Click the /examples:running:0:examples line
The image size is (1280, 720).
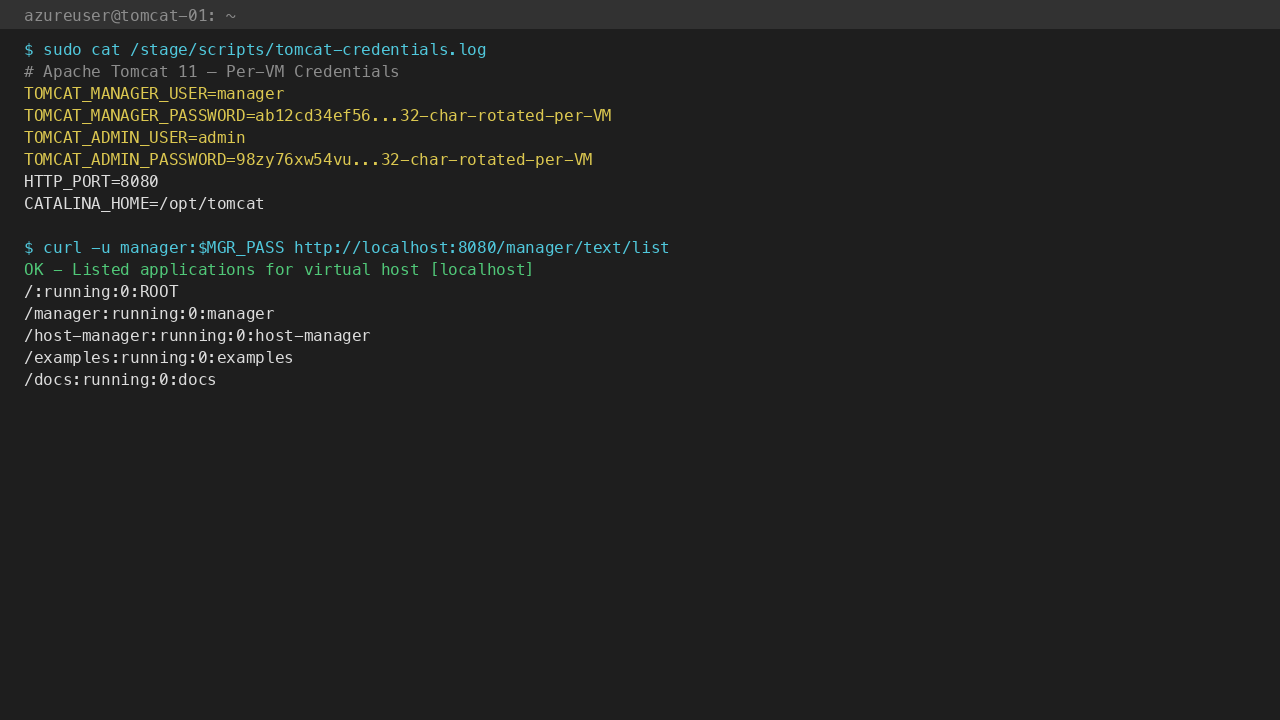click(x=159, y=358)
